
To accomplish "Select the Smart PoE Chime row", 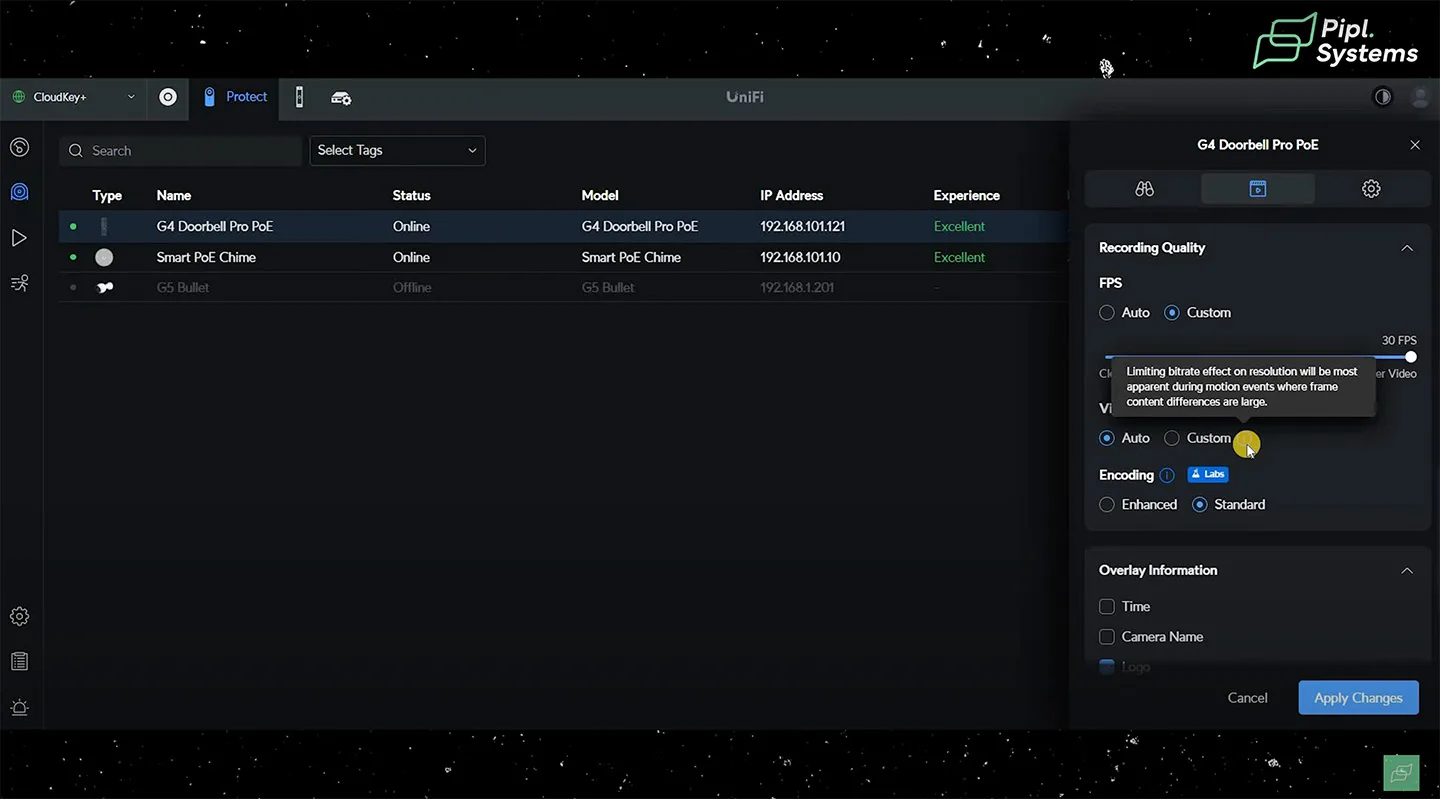I will click(563, 258).
